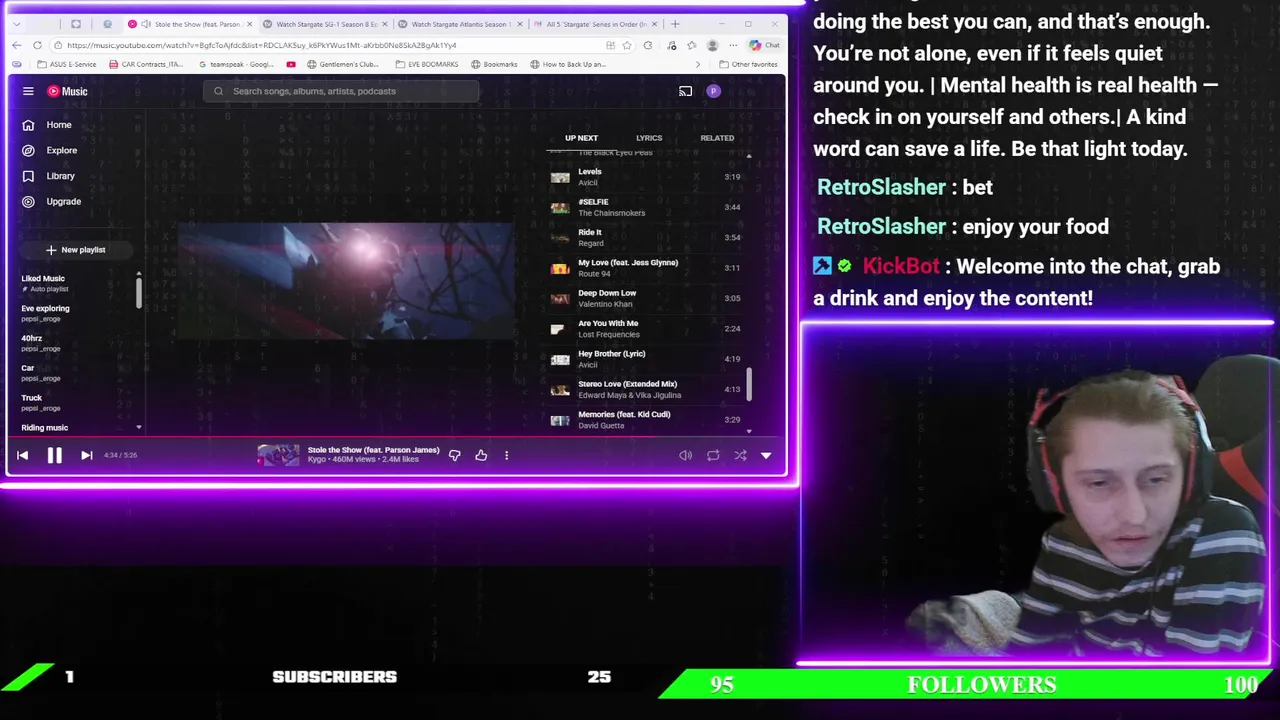The image size is (1280, 720).
Task: Open ASUS E-Service bookmark
Action: [68, 64]
